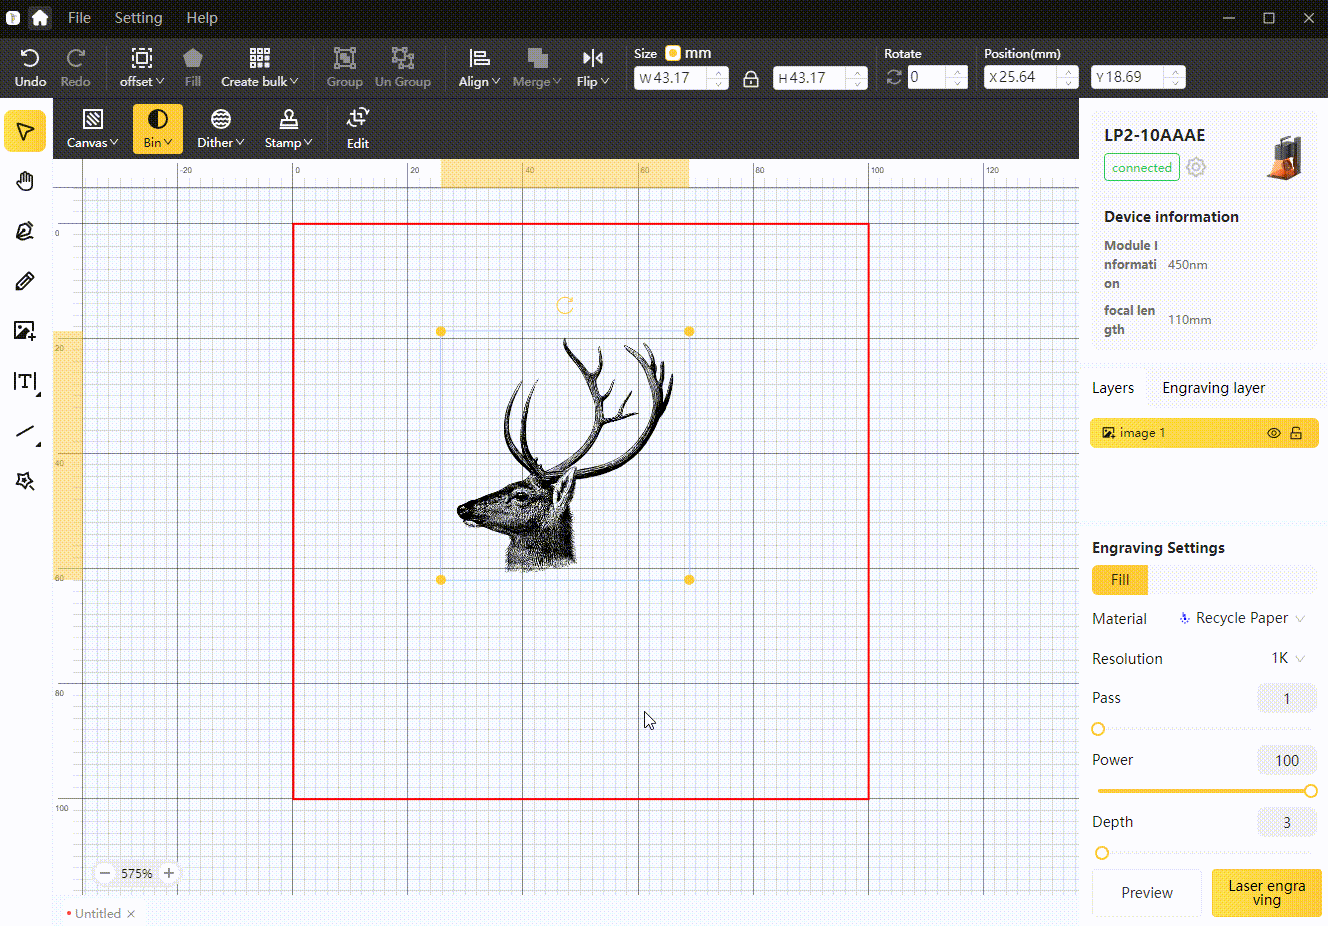The width and height of the screenshot is (1328, 926).
Task: Open the Setting menu
Action: point(138,17)
